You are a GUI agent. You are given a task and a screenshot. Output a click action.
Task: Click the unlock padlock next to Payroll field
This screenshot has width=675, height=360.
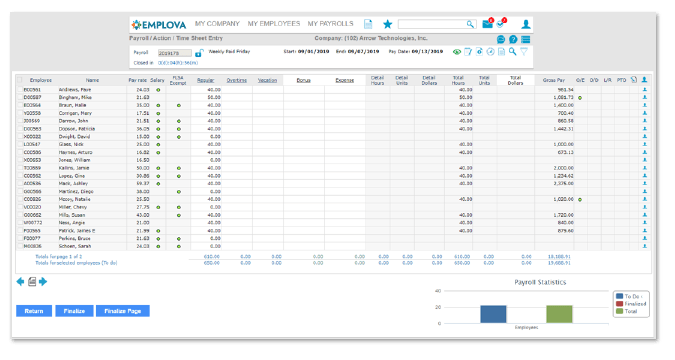tap(199, 53)
